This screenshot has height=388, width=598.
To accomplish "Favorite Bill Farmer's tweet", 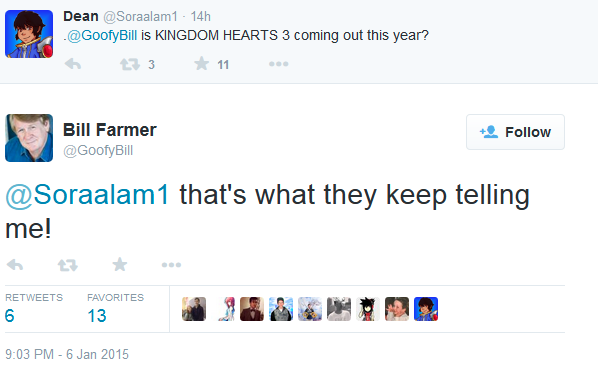I will (x=120, y=264).
